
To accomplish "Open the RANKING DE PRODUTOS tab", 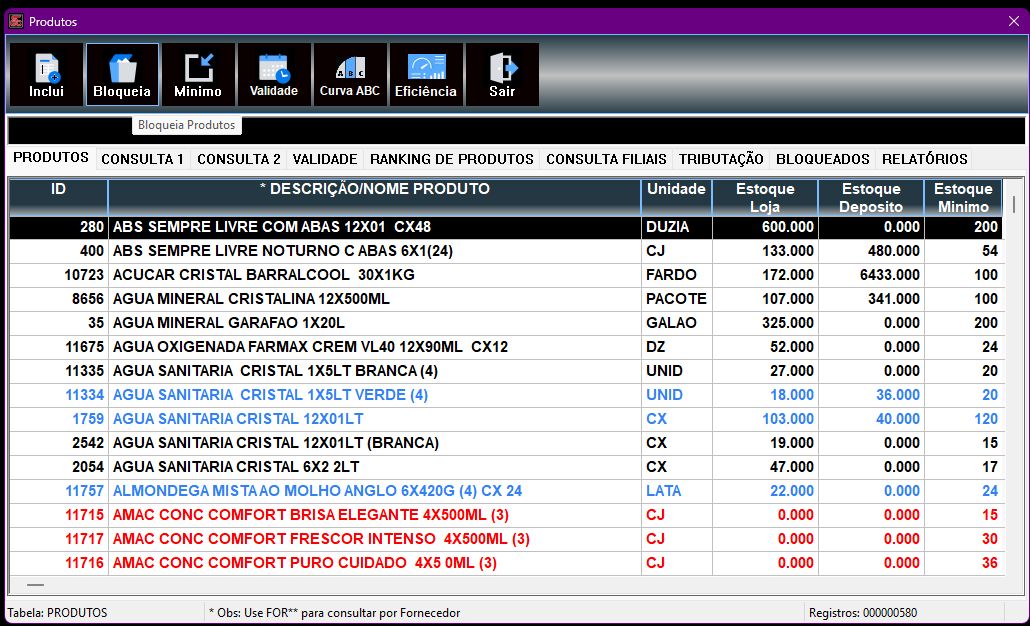I will click(451, 159).
